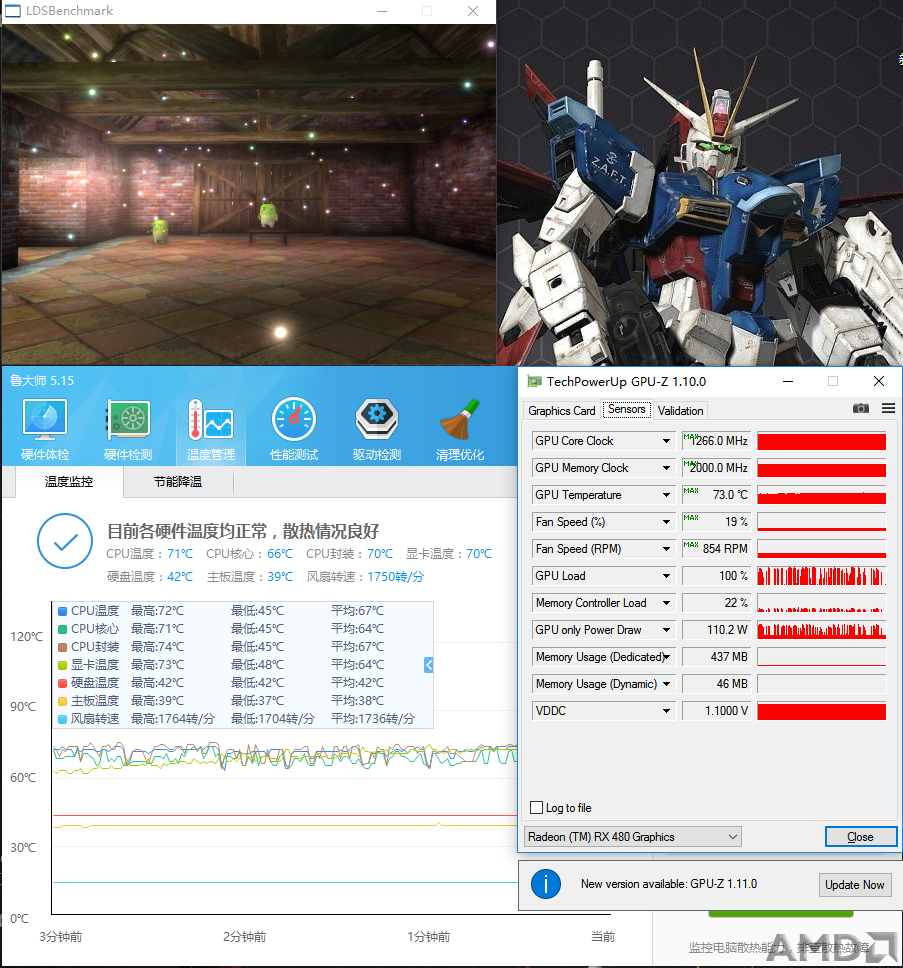The width and height of the screenshot is (903, 968).
Task: Open GPU Memory Clock sensor dropdown
Action: (666, 468)
